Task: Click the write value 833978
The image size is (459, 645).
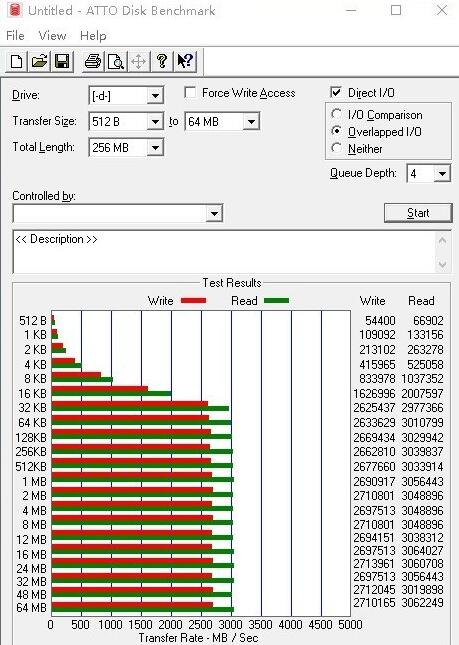Action: 377,378
